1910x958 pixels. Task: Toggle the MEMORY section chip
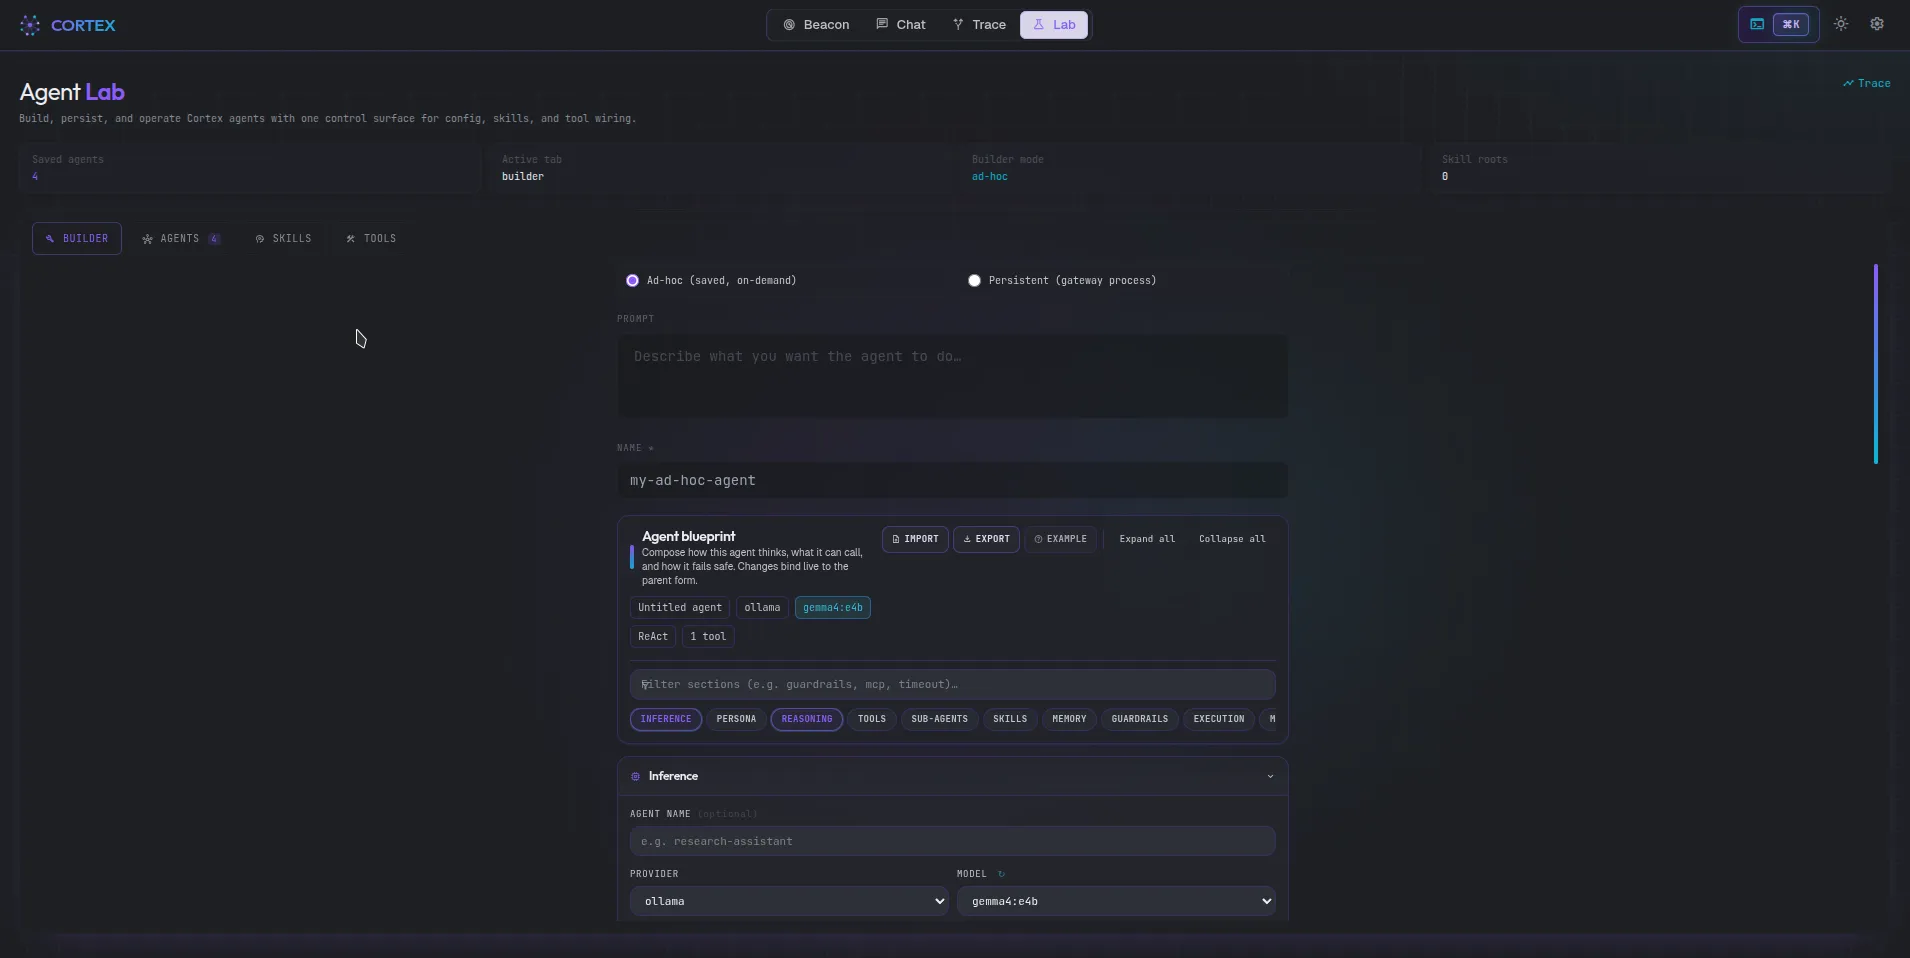pyautogui.click(x=1069, y=719)
